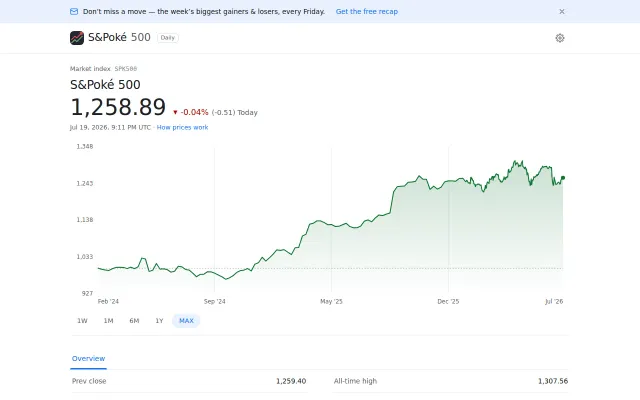Click the -0.04% change text
This screenshot has width=640, height=400.
194,112
